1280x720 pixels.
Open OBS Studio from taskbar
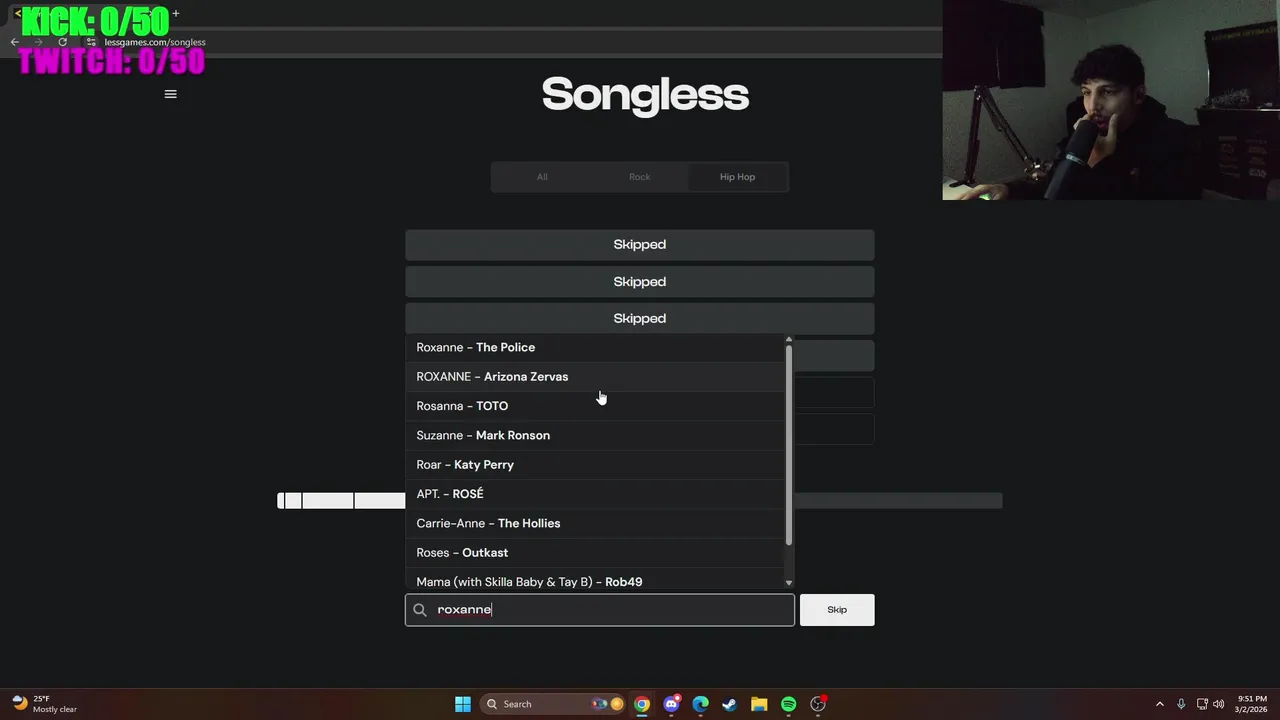(x=818, y=704)
